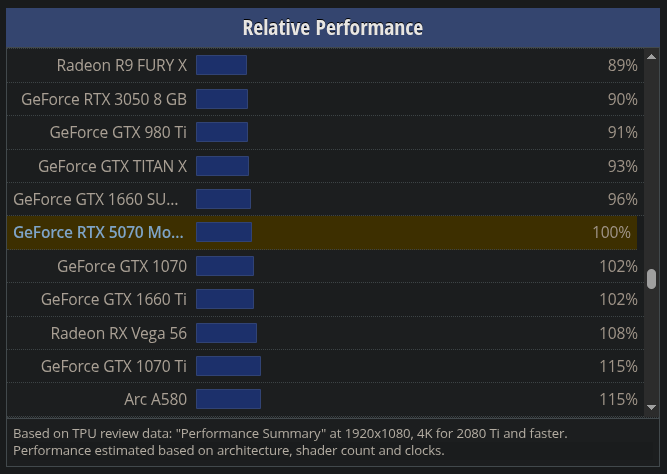Screen dimensions: 667x474
Task: Click the GeForce GTX 1070 Ti link
Action: 114,366
